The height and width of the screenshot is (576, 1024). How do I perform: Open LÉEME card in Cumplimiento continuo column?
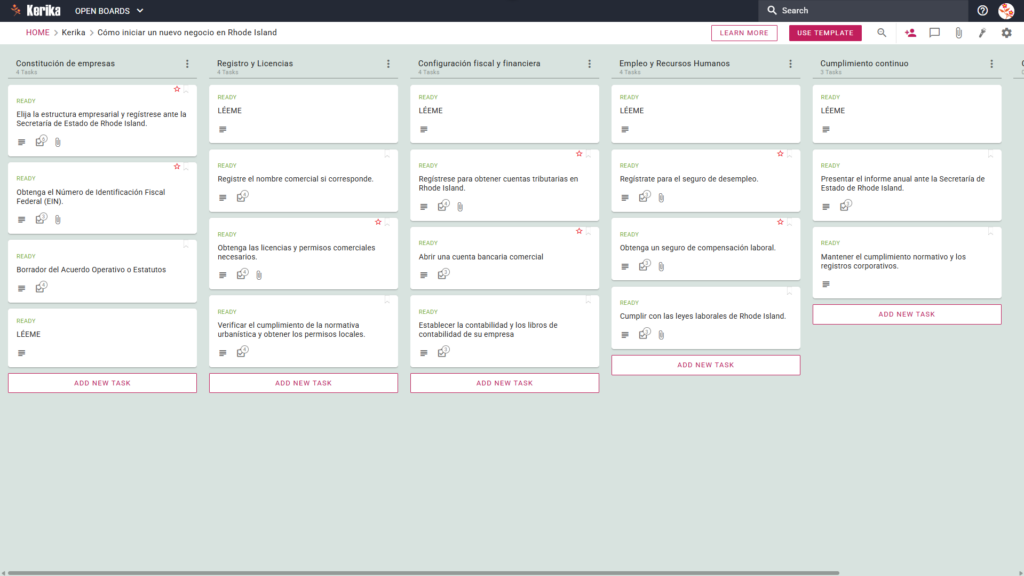(x=907, y=114)
